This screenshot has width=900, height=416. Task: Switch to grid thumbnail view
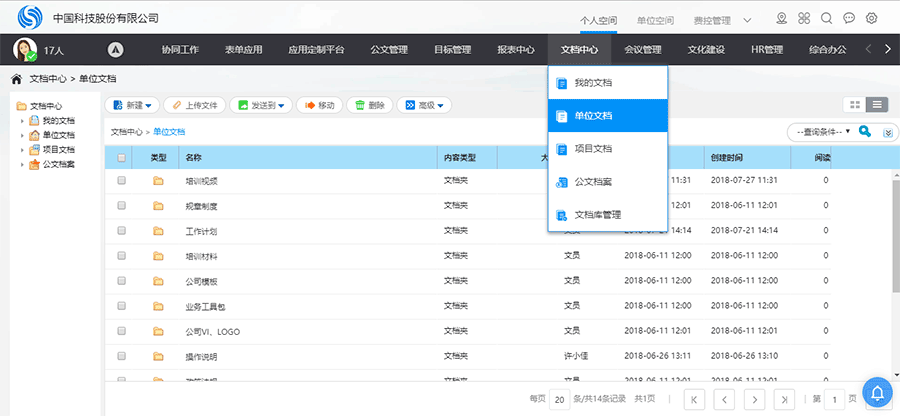tap(855, 104)
